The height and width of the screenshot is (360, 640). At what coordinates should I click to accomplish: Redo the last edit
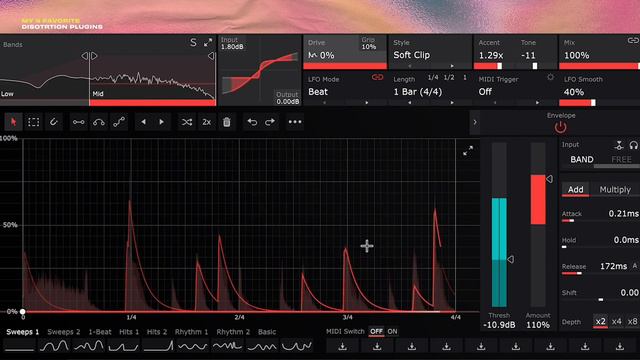point(270,122)
